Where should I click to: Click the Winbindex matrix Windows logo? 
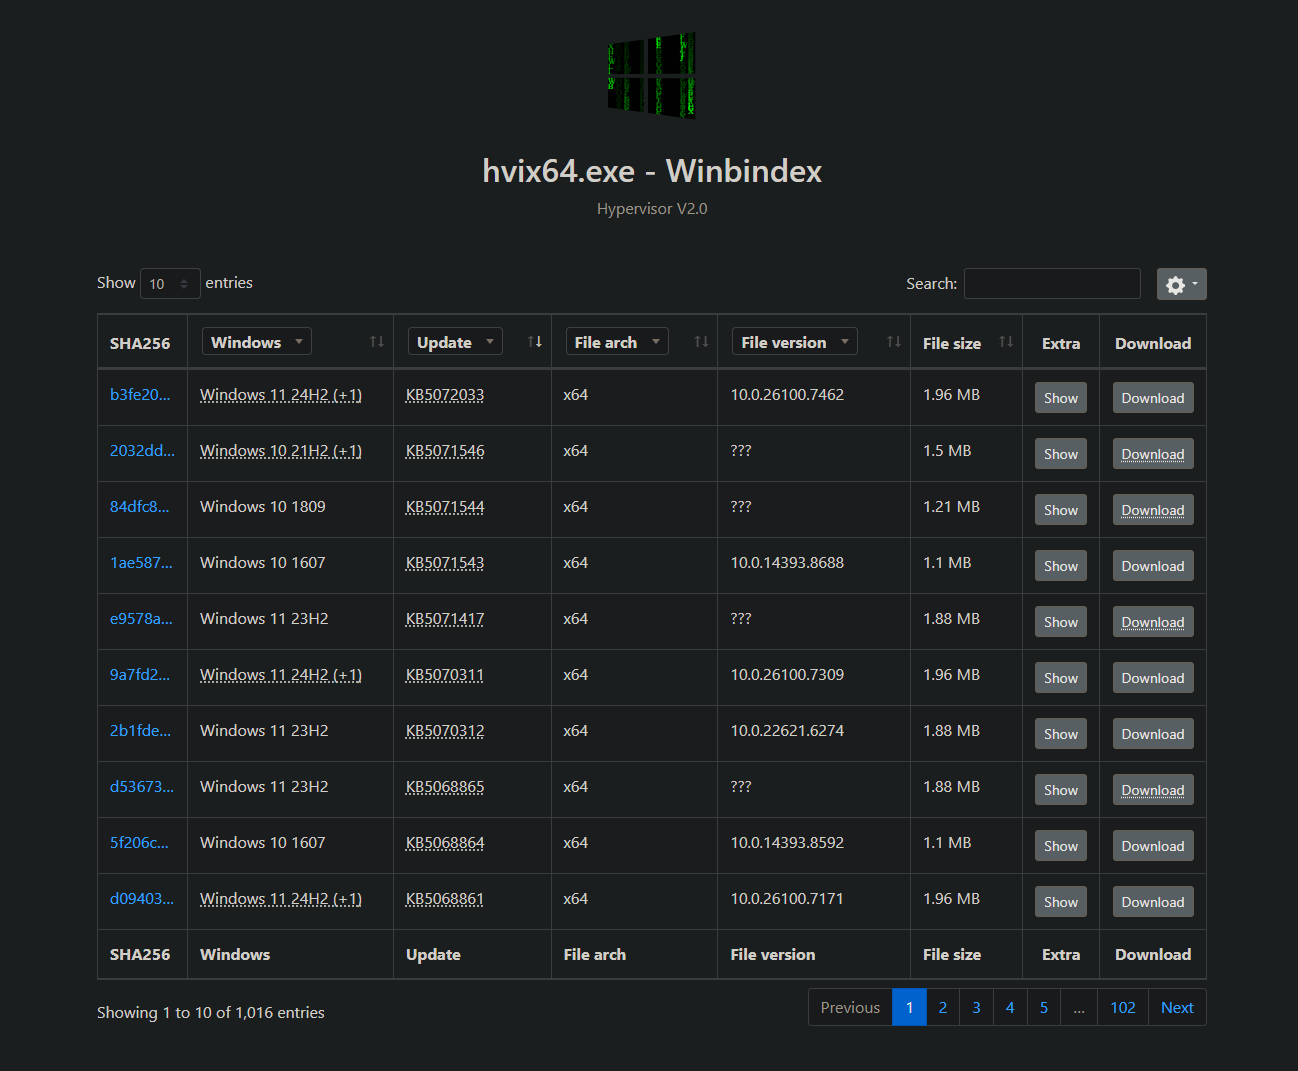(x=651, y=76)
